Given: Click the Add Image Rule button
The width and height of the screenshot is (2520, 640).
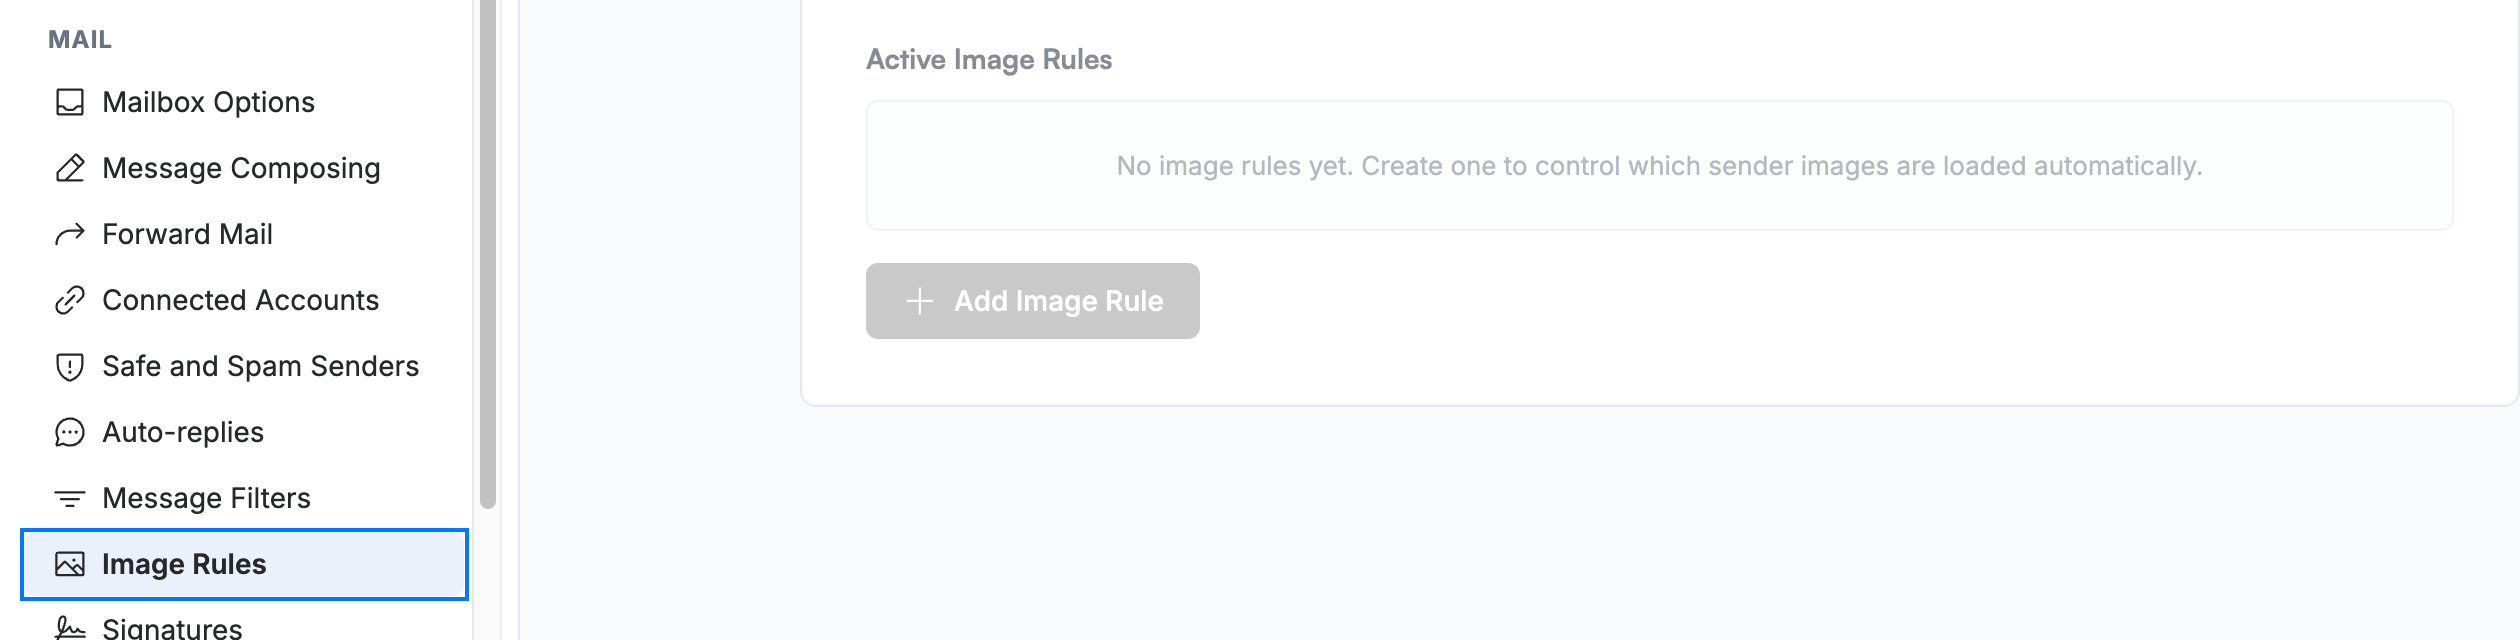Looking at the screenshot, I should click(1033, 301).
